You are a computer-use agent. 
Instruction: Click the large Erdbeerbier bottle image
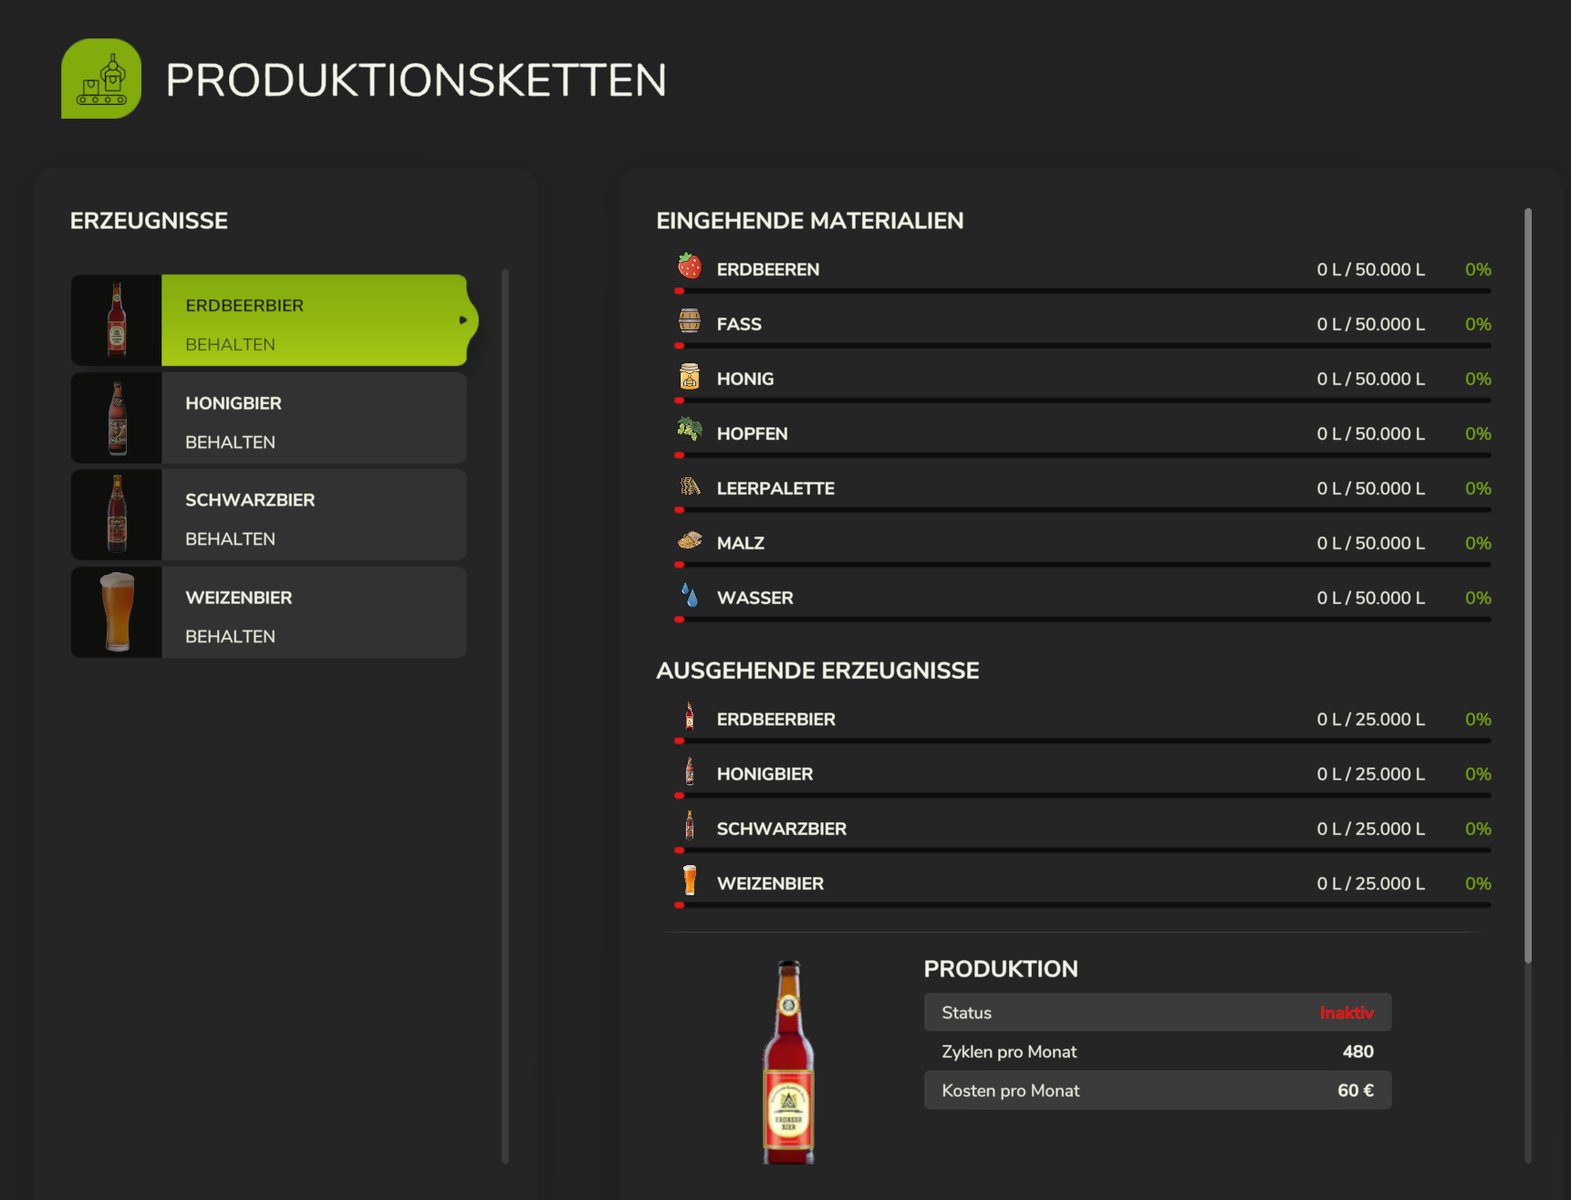[789, 1062]
